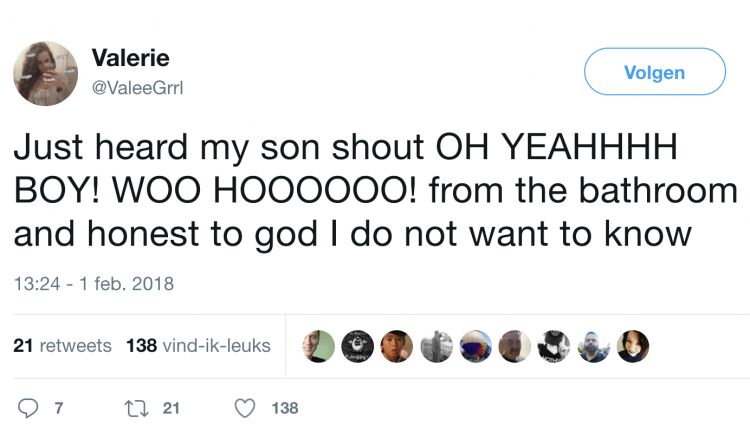750x445 pixels.
Task: Click first liker avatar with green background
Action: click(x=318, y=346)
